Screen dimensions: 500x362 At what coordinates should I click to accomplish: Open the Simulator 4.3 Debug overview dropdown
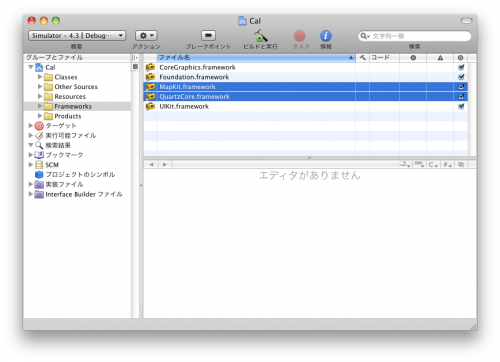[77, 35]
